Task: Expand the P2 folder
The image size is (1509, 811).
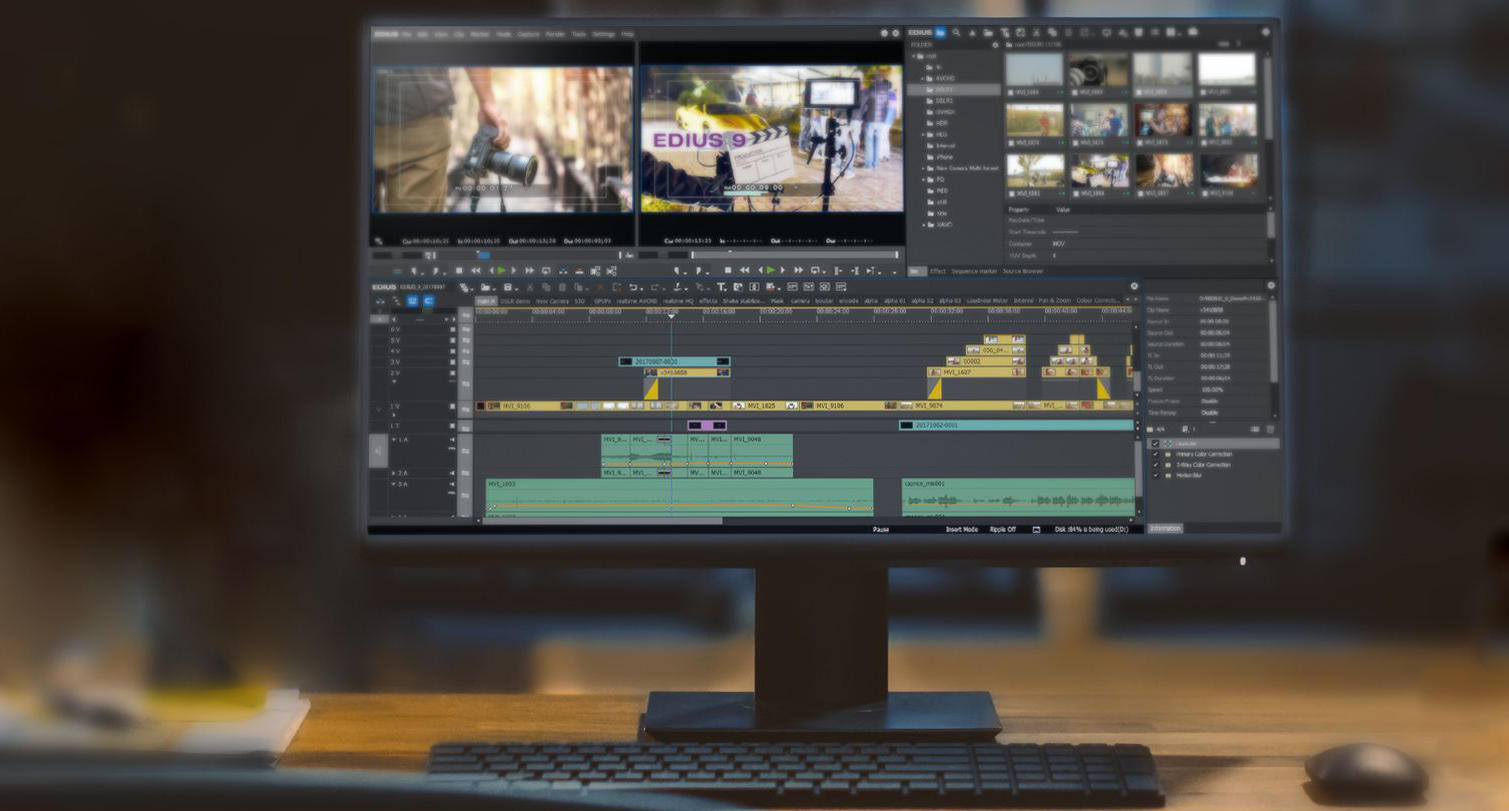Action: click(923, 180)
